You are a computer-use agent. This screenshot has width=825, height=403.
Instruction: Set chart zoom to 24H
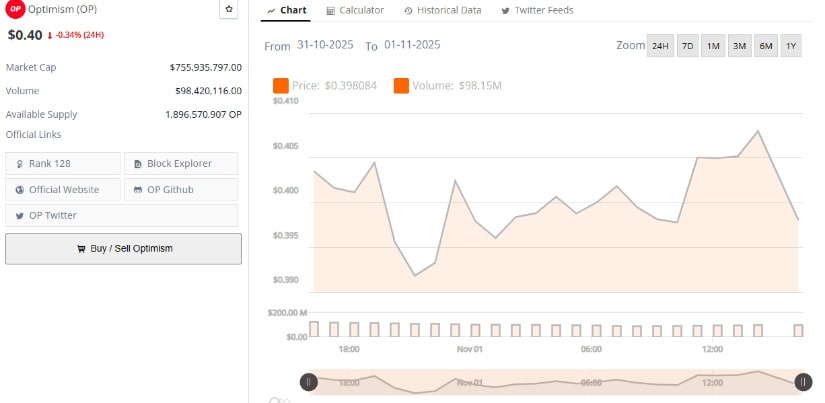[660, 46]
